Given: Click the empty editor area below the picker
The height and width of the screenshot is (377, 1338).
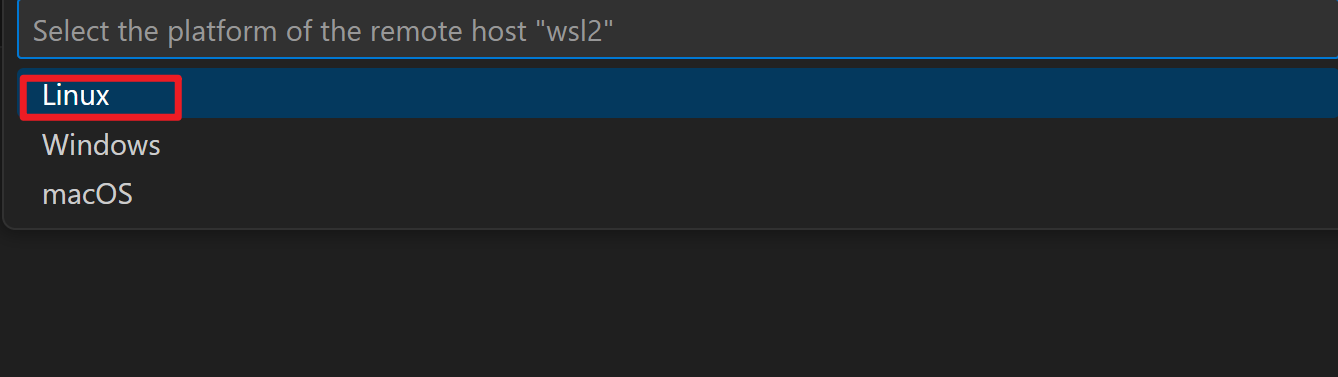Looking at the screenshot, I should point(669,305).
